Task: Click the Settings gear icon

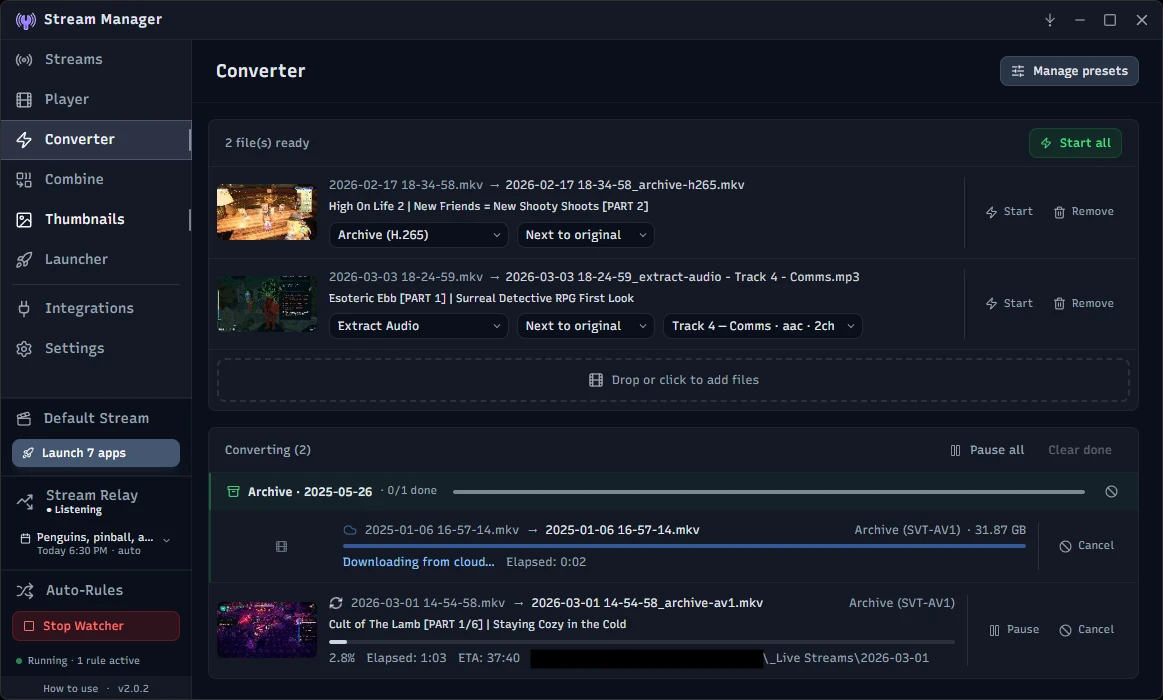Action: (x=24, y=349)
